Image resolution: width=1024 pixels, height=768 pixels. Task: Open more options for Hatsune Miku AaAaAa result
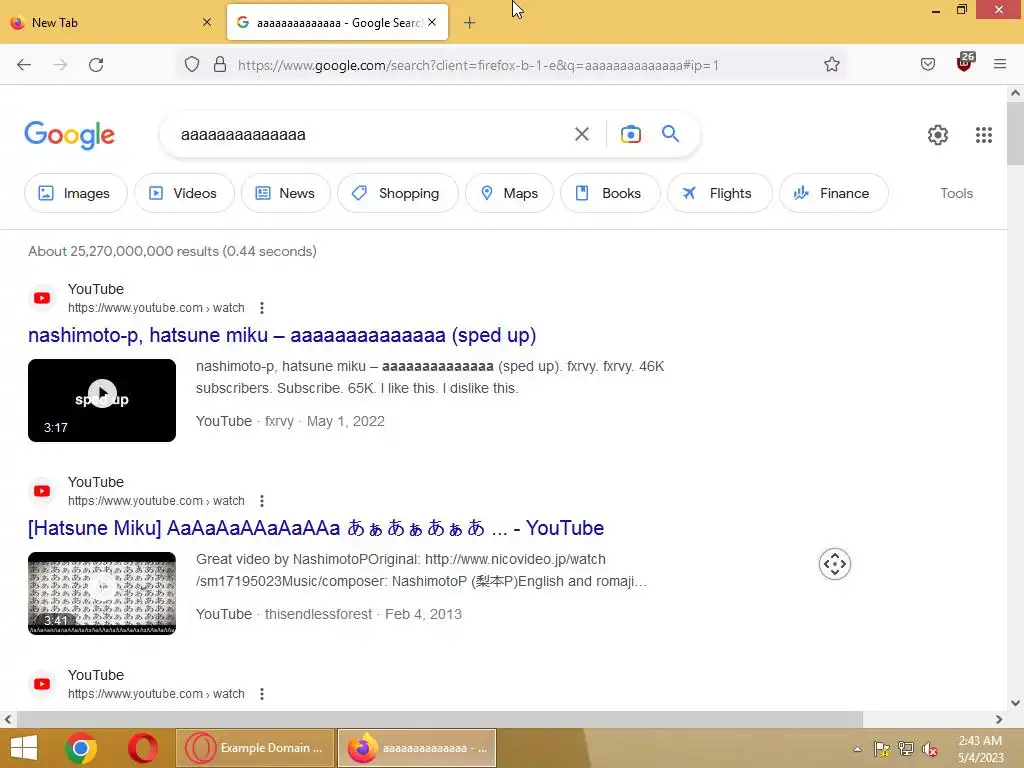pyautogui.click(x=262, y=501)
